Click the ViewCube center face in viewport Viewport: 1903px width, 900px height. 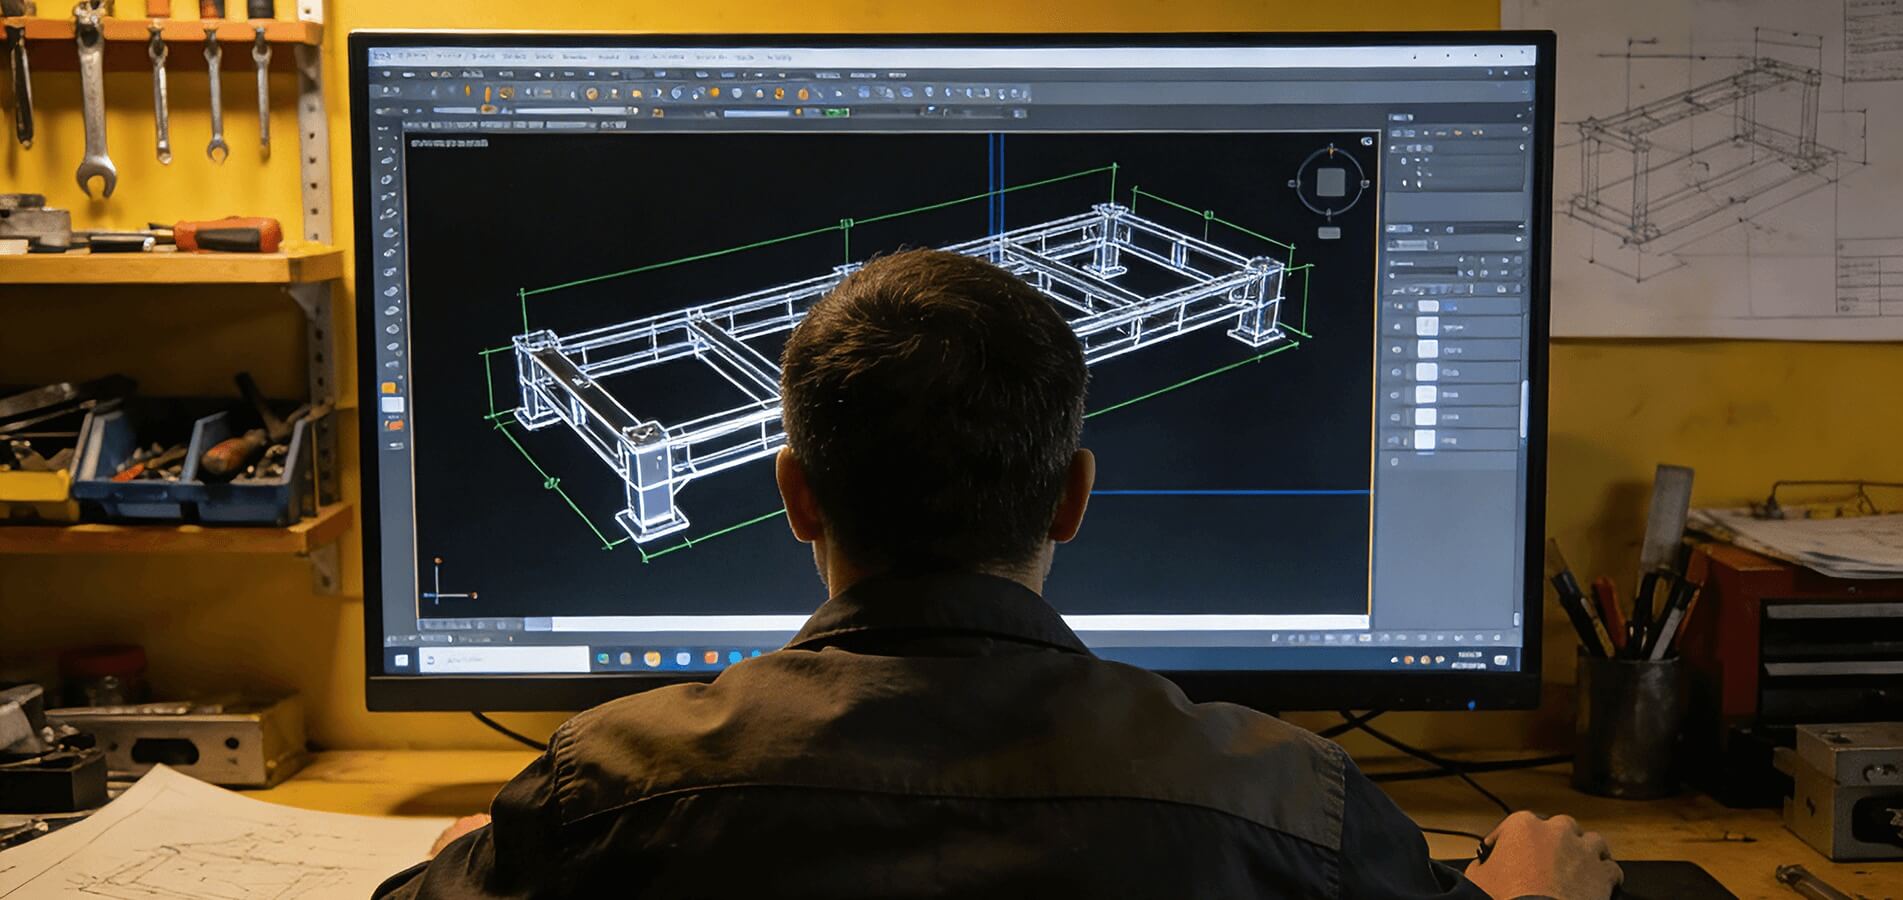[x=1330, y=183]
